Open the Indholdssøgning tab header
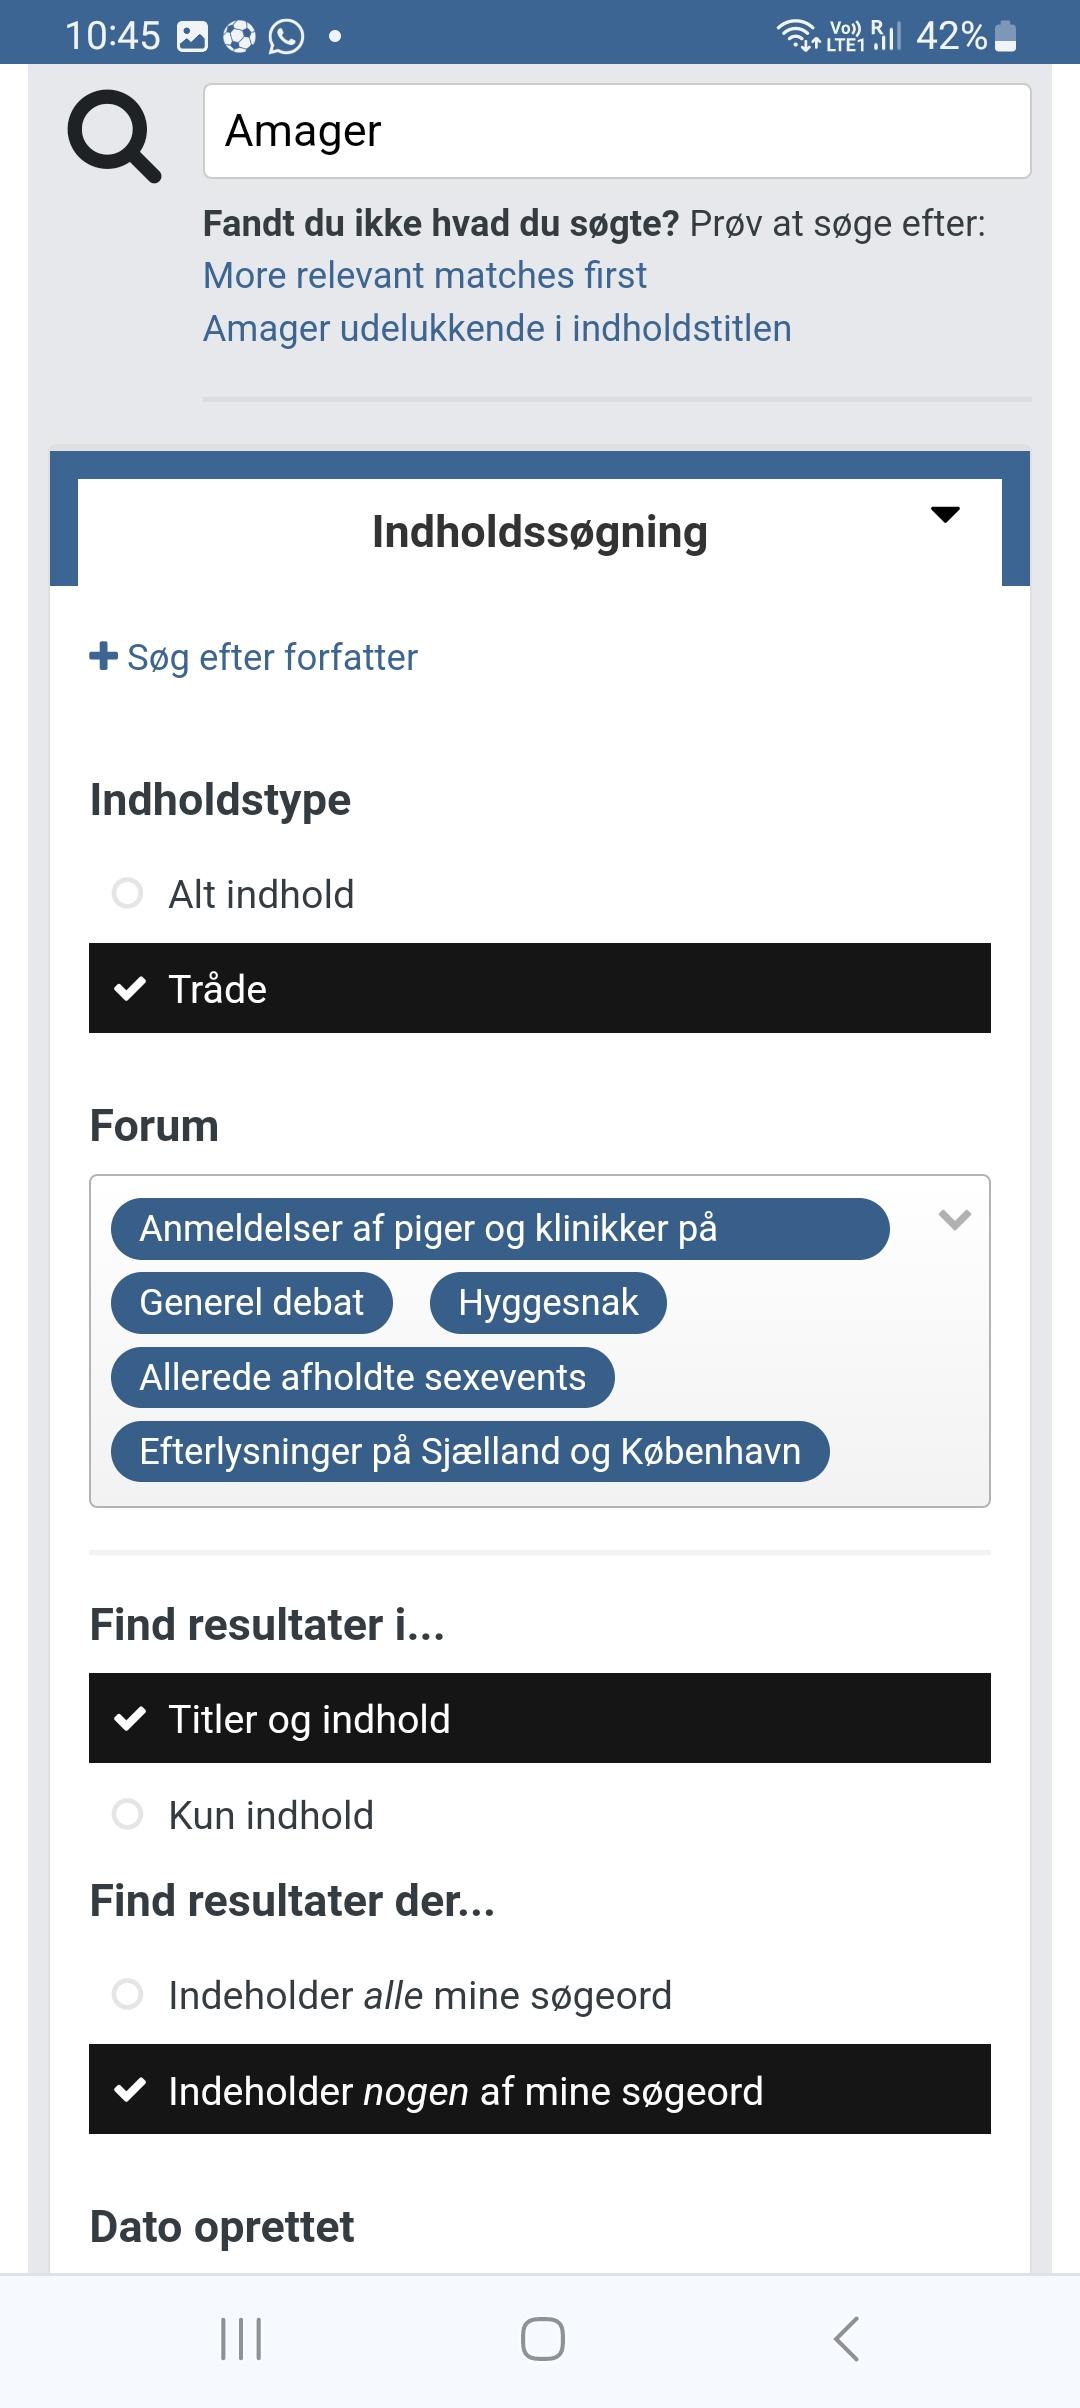This screenshot has height=2408, width=1080. click(540, 532)
